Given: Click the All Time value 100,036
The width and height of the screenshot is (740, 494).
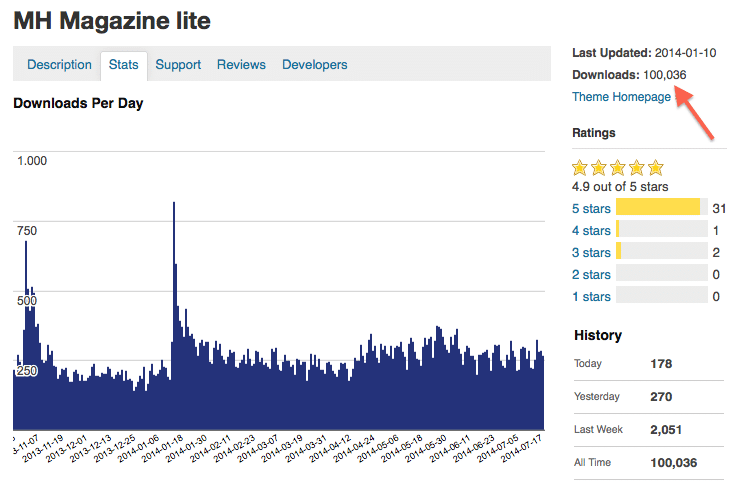Looking at the screenshot, I should pyautogui.click(x=673, y=463).
